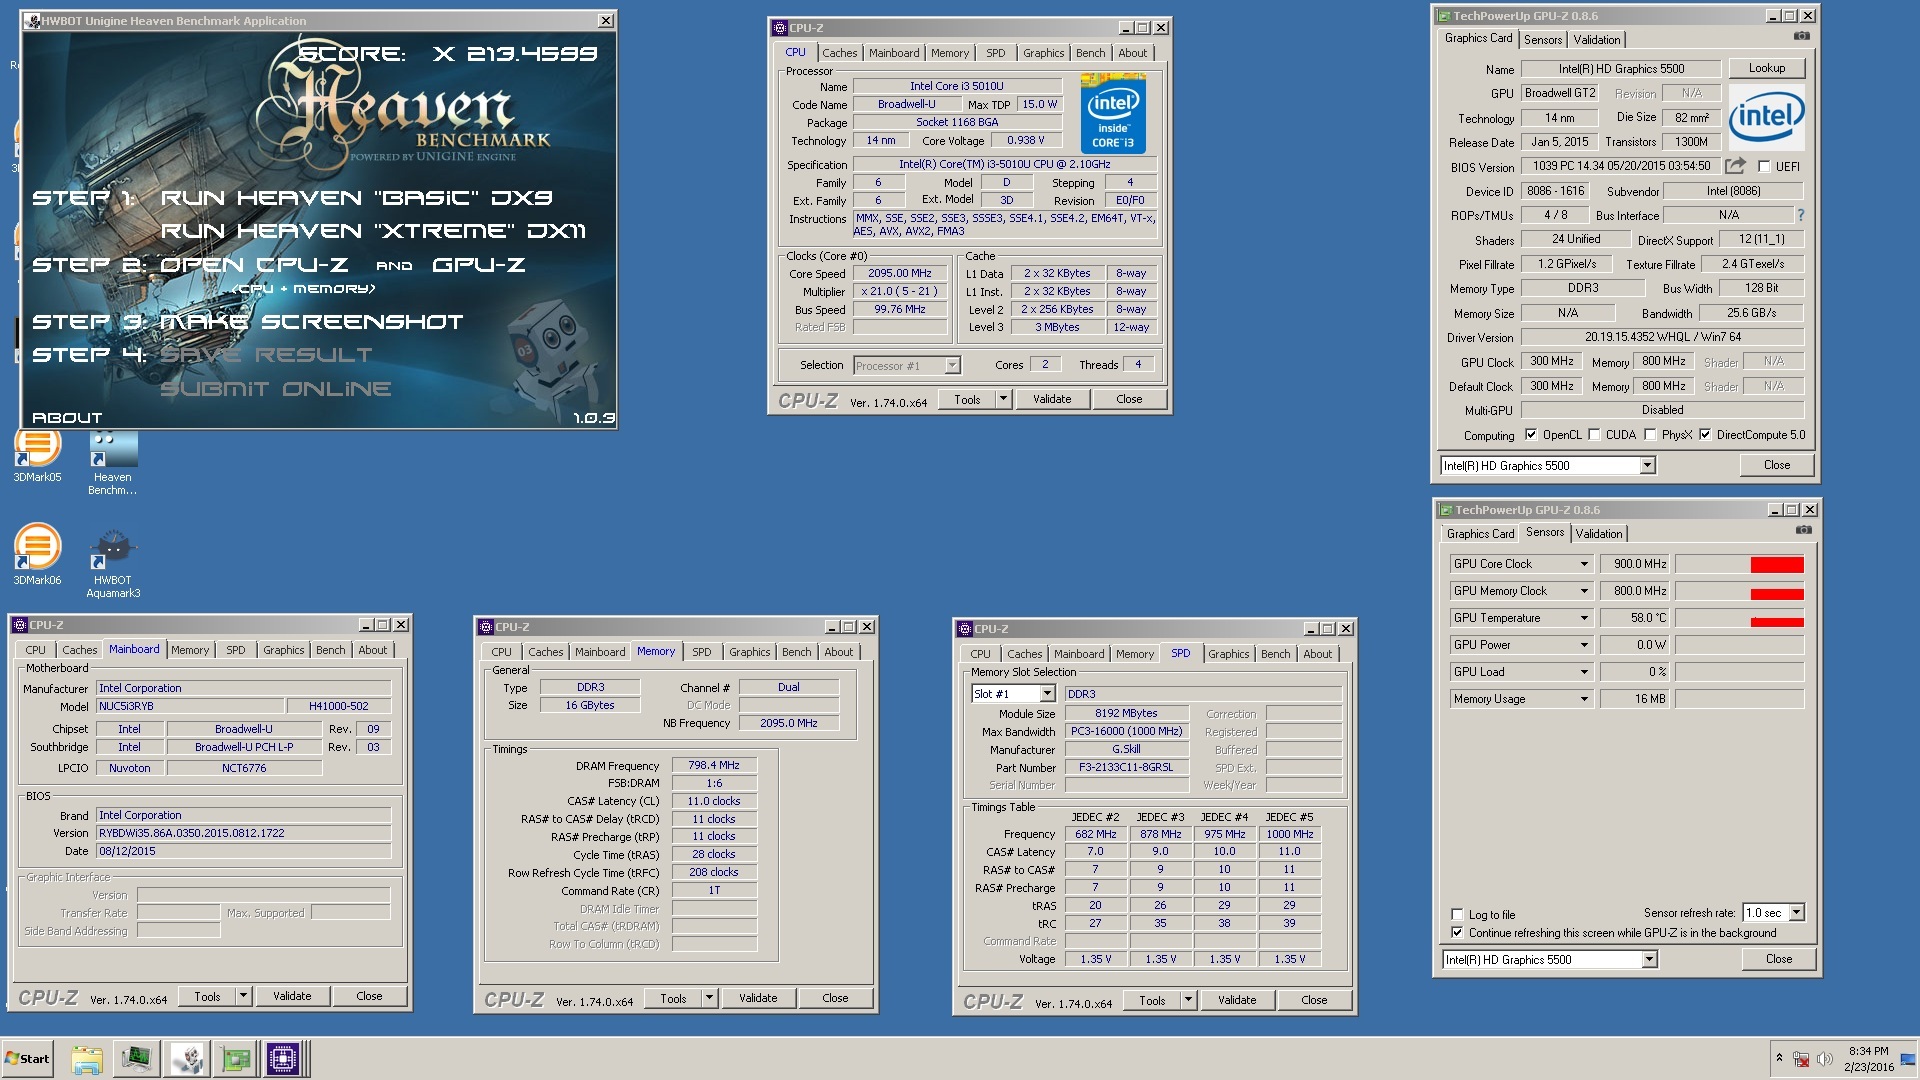Toggle the UEFI checkbox in GPU-Z
The image size is (1920, 1080).
click(x=1764, y=167)
